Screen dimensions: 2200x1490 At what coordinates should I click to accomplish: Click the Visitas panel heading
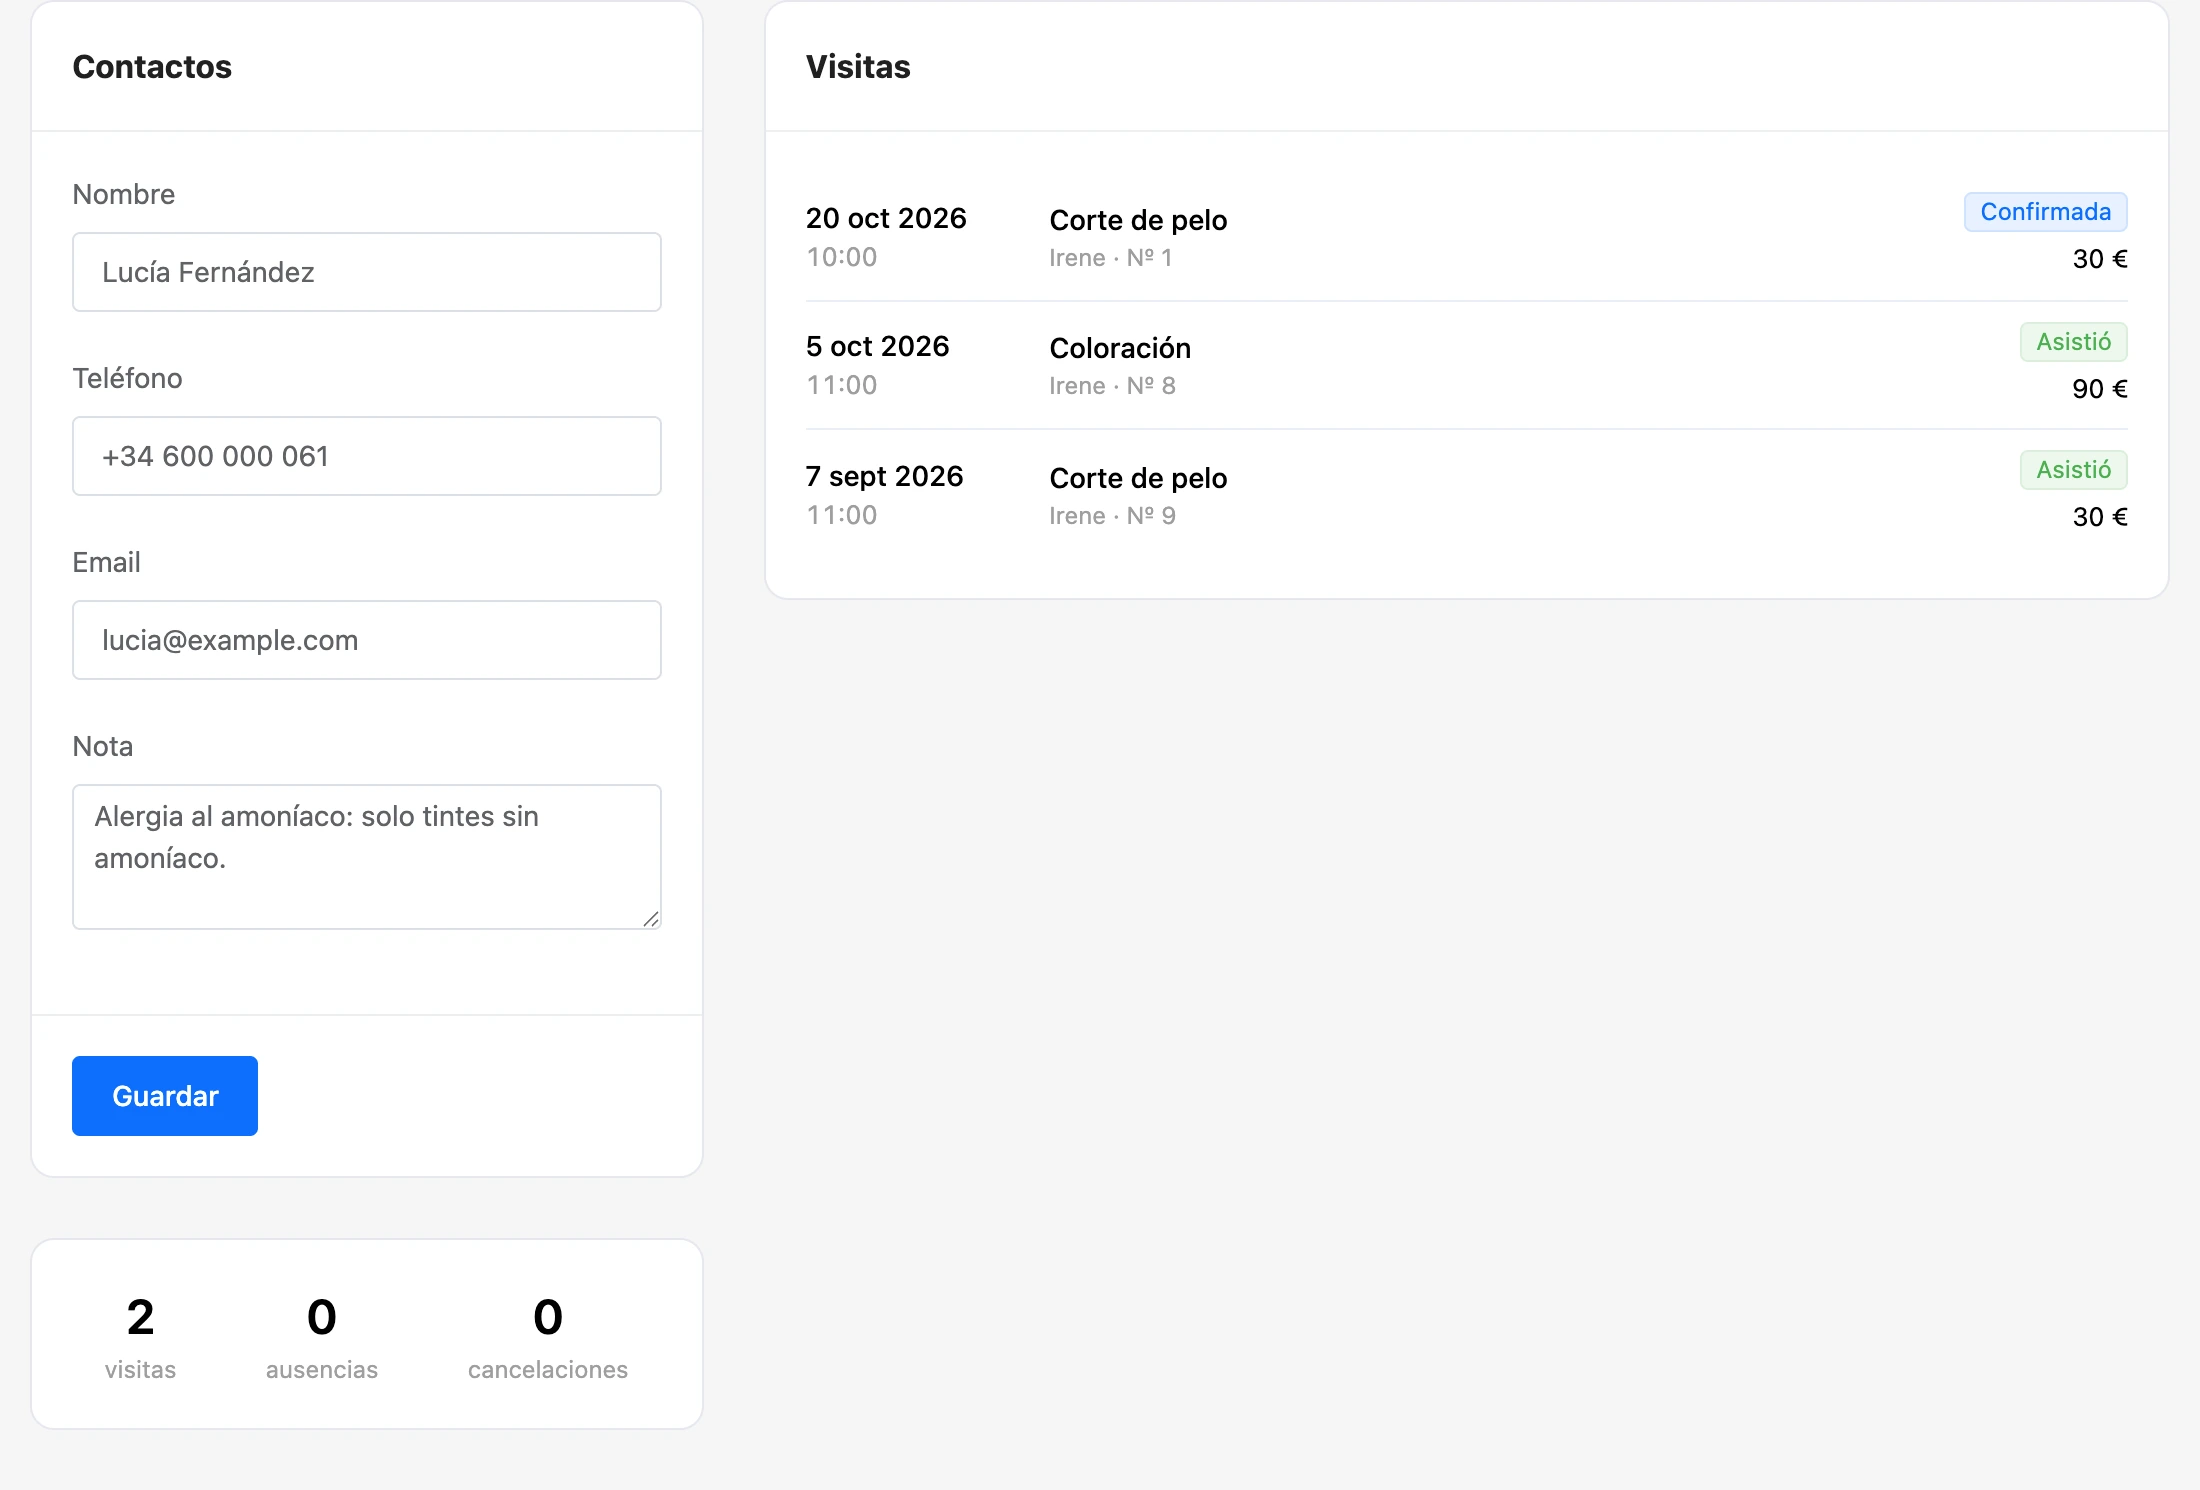tap(858, 67)
